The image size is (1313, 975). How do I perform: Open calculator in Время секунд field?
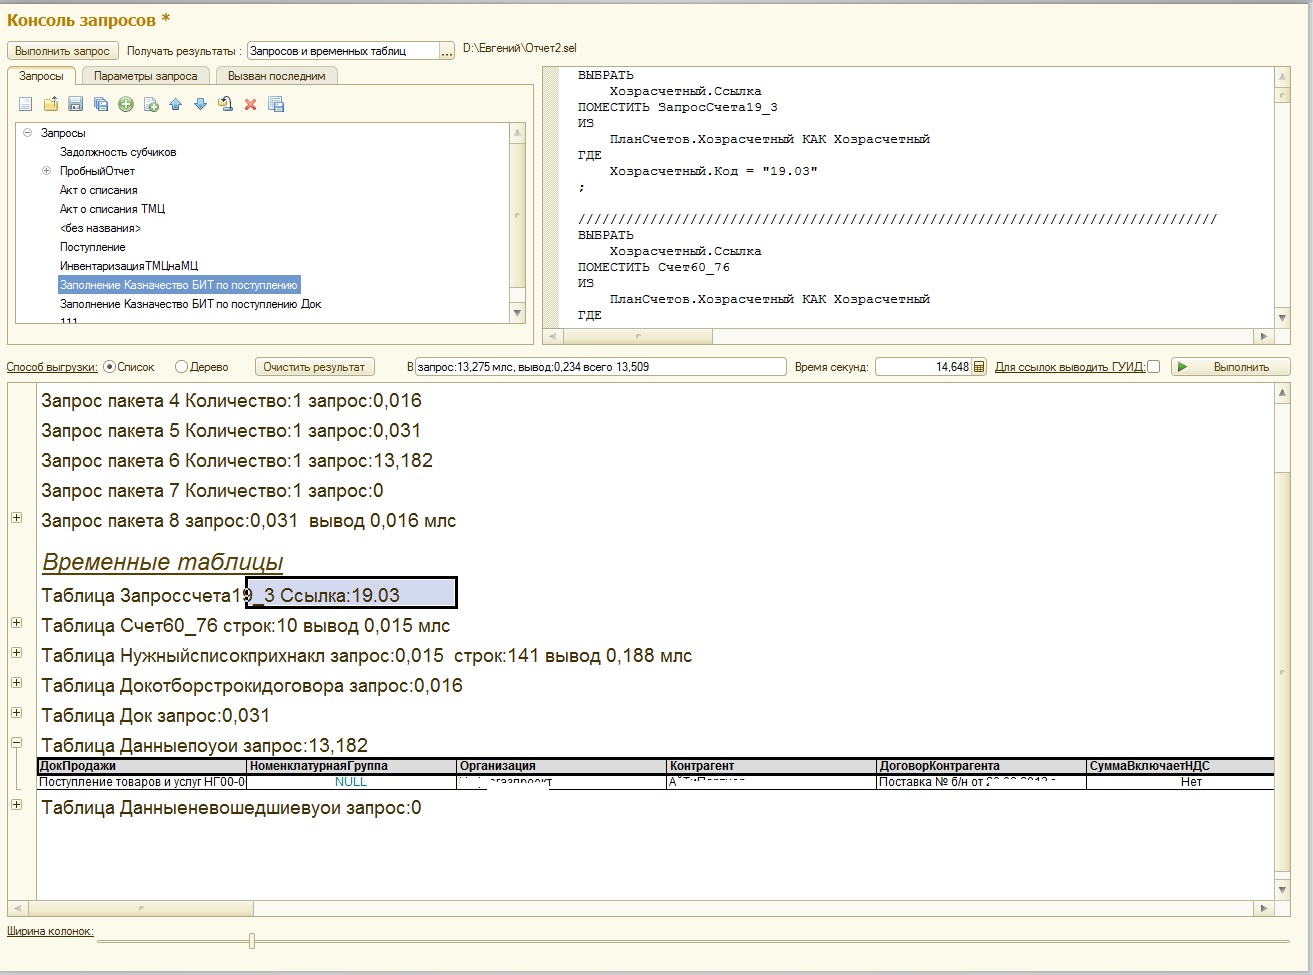pos(979,367)
